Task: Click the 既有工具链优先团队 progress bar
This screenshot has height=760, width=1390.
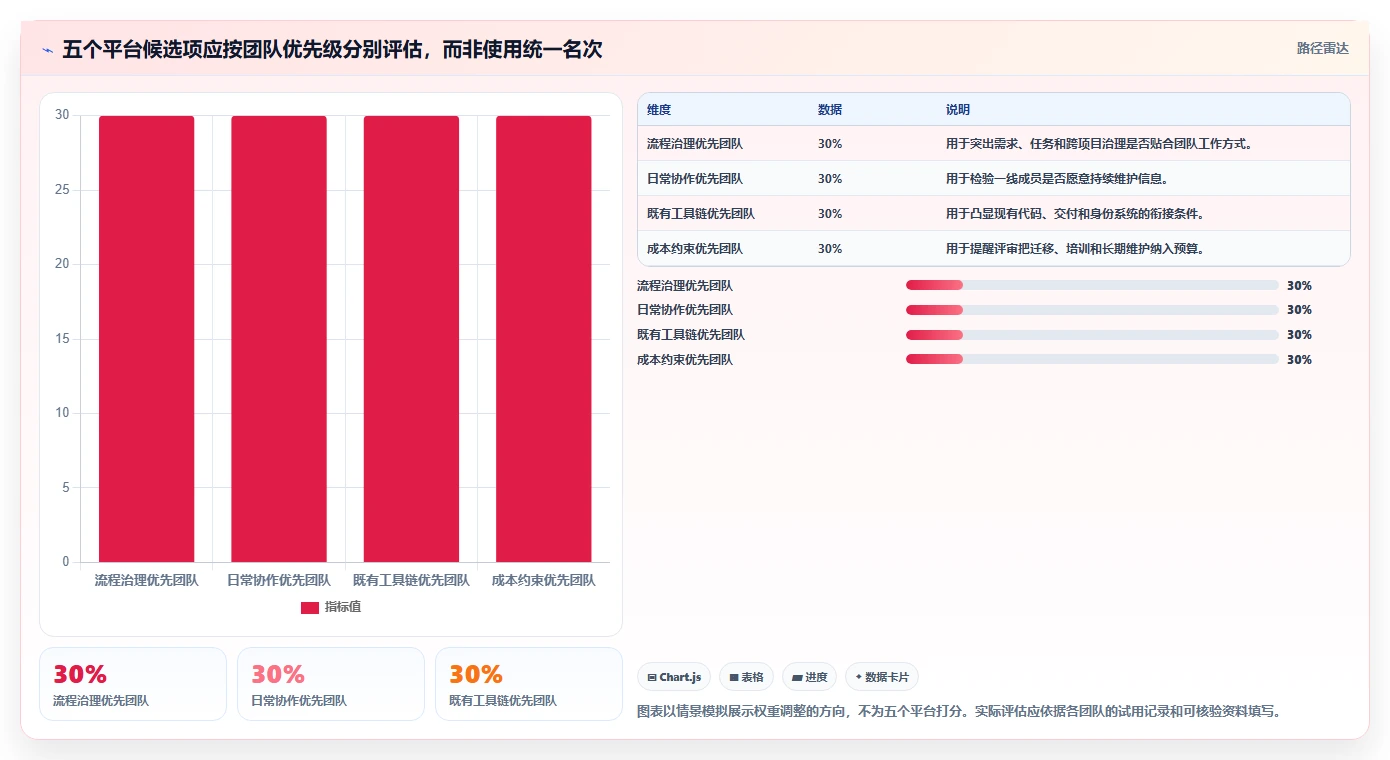Action: click(x=1092, y=335)
